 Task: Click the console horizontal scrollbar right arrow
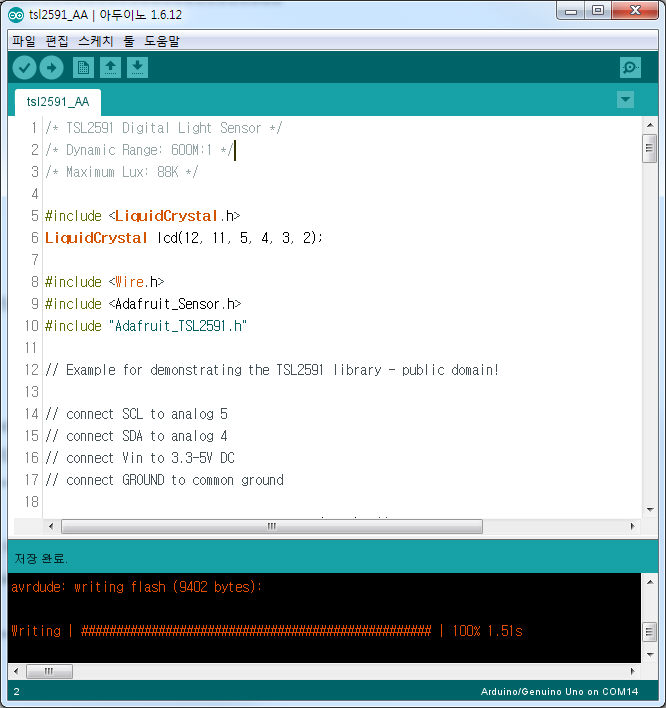(x=632, y=671)
